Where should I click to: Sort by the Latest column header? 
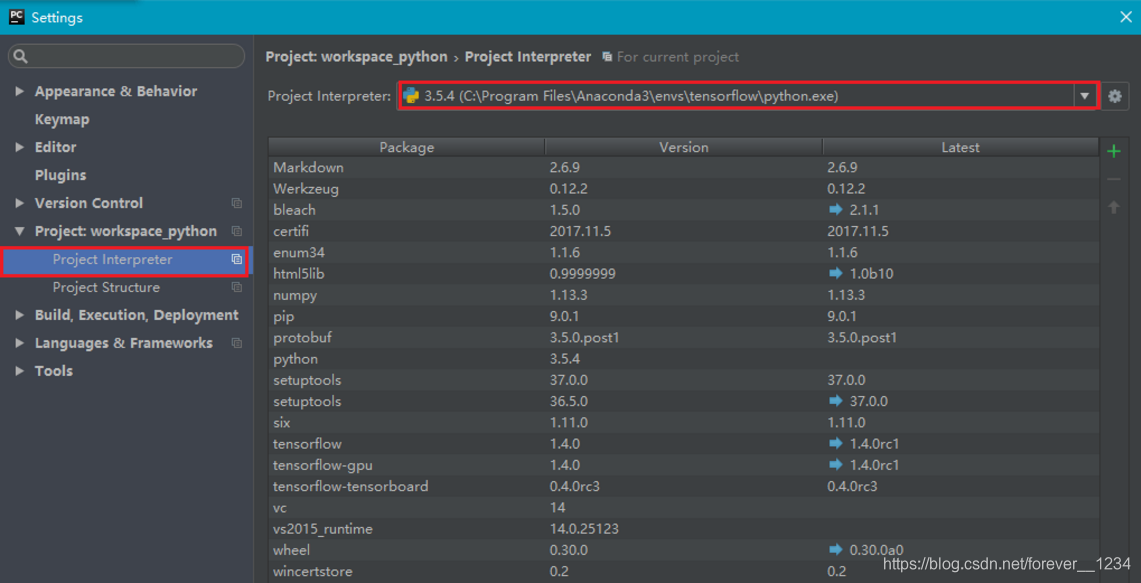click(x=961, y=147)
